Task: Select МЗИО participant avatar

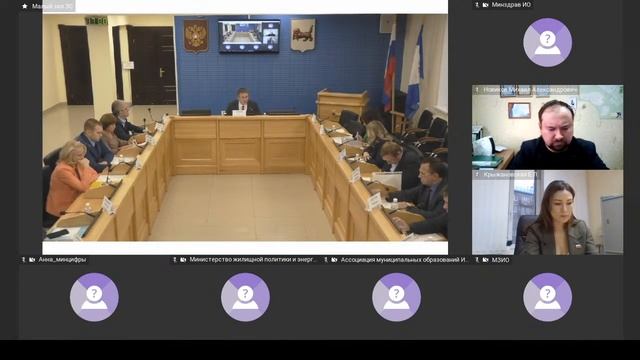Action: point(547,297)
